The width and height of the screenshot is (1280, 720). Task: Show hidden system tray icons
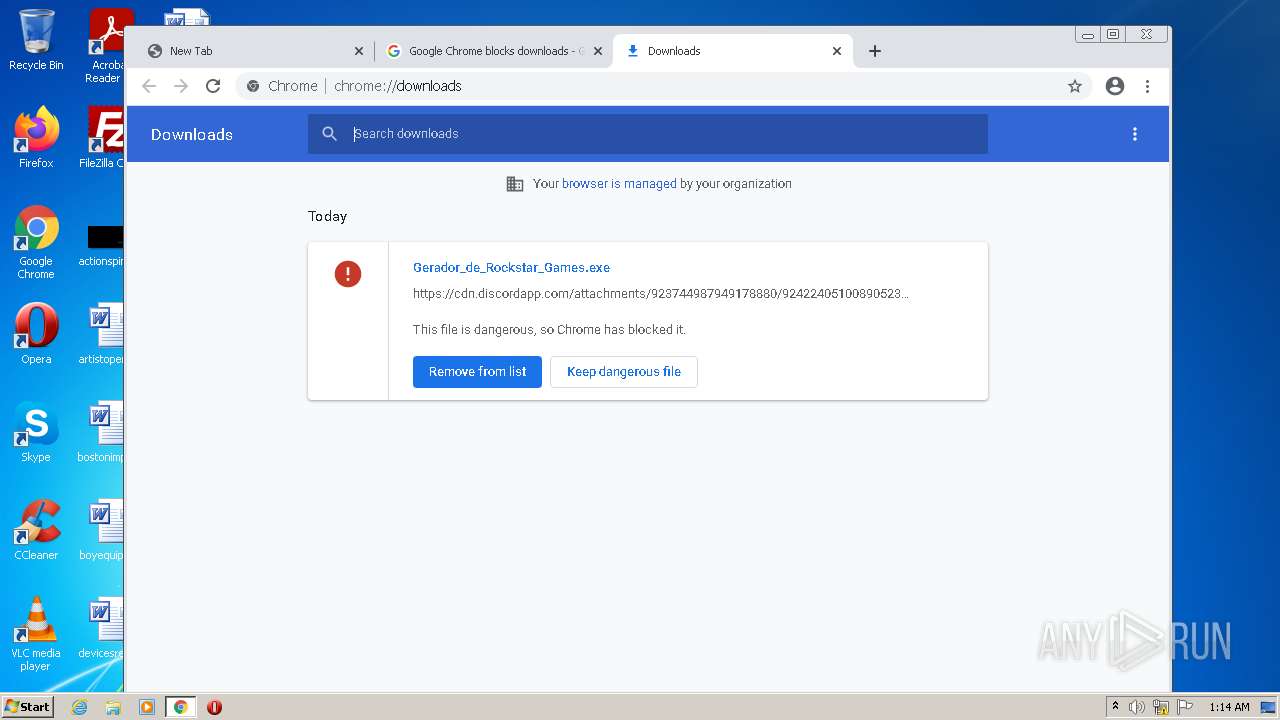1116,707
